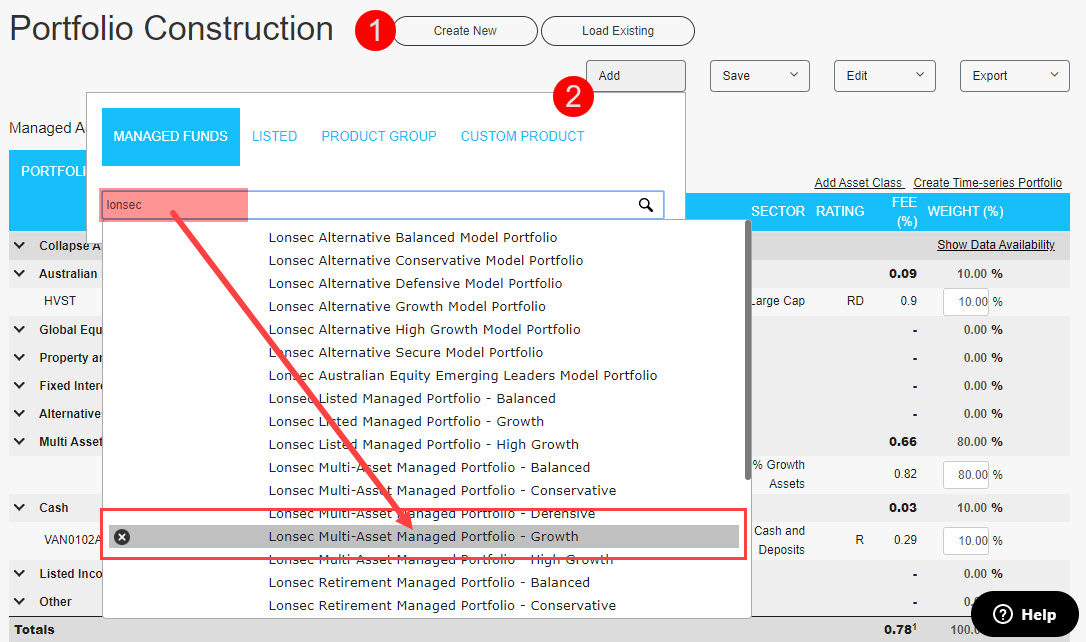Click the Load Existing button
The width and height of the screenshot is (1086, 642).
point(617,31)
